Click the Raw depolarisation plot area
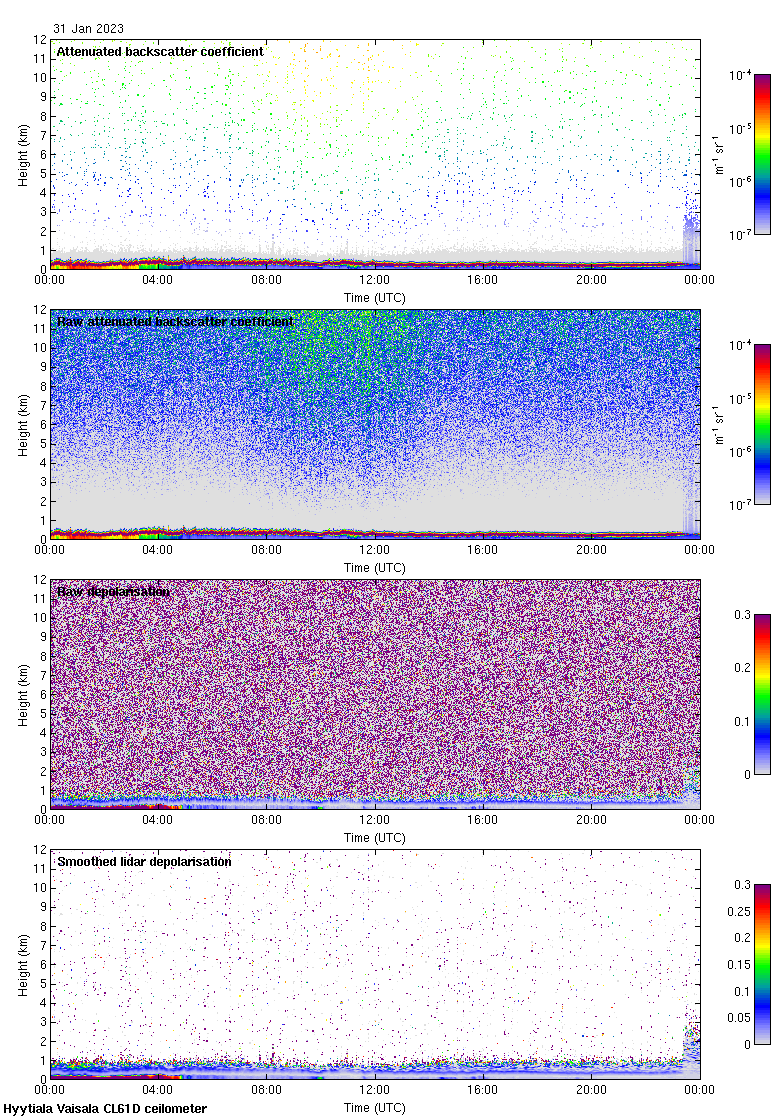780x1120 pixels. (x=375, y=694)
